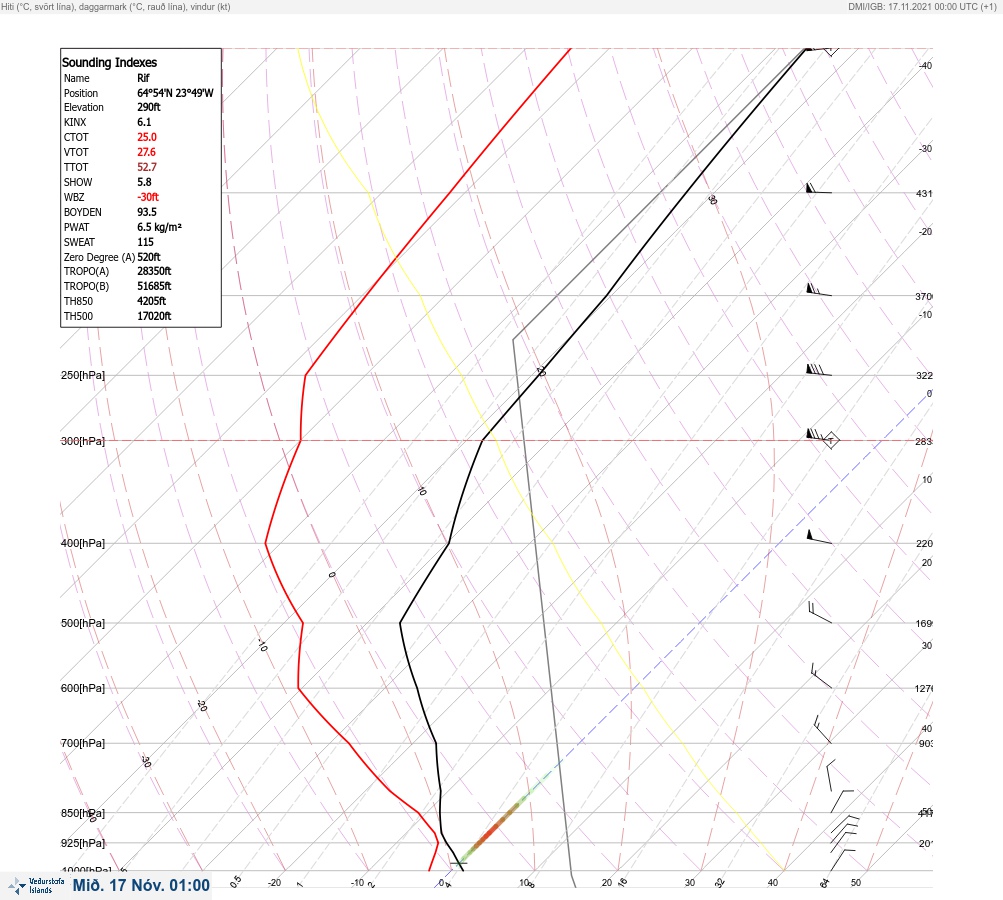
Task: Click the red CTOT value 25.0
Action: [x=146, y=137]
